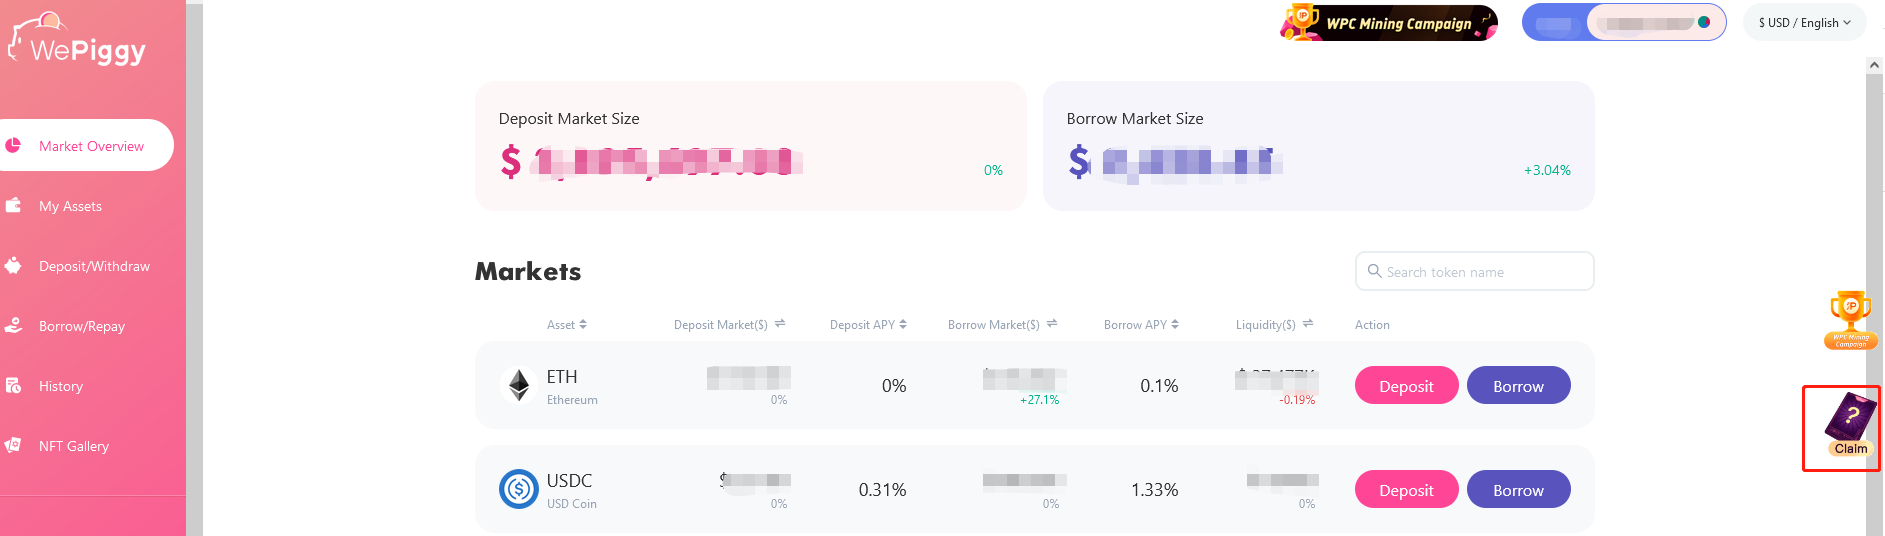
Task: Sort markets by Asset column
Action: (567, 325)
